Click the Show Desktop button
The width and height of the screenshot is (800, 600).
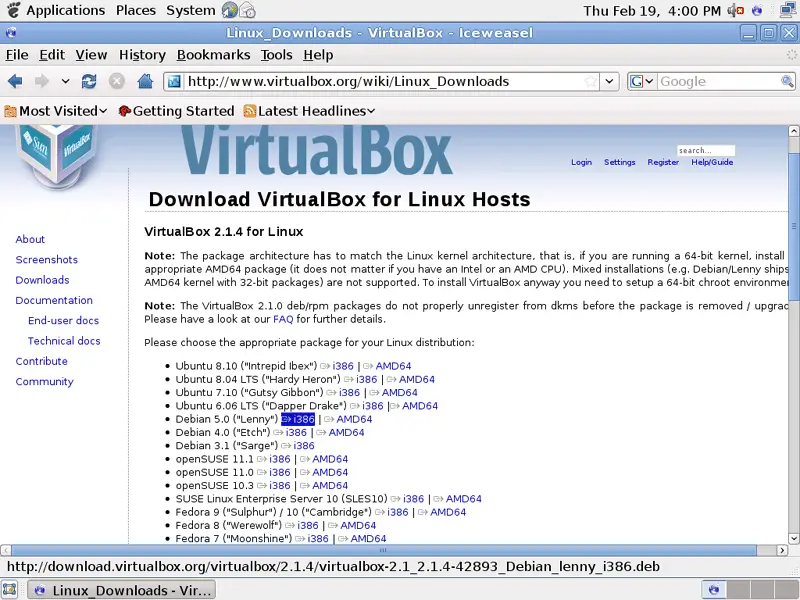click(10, 590)
